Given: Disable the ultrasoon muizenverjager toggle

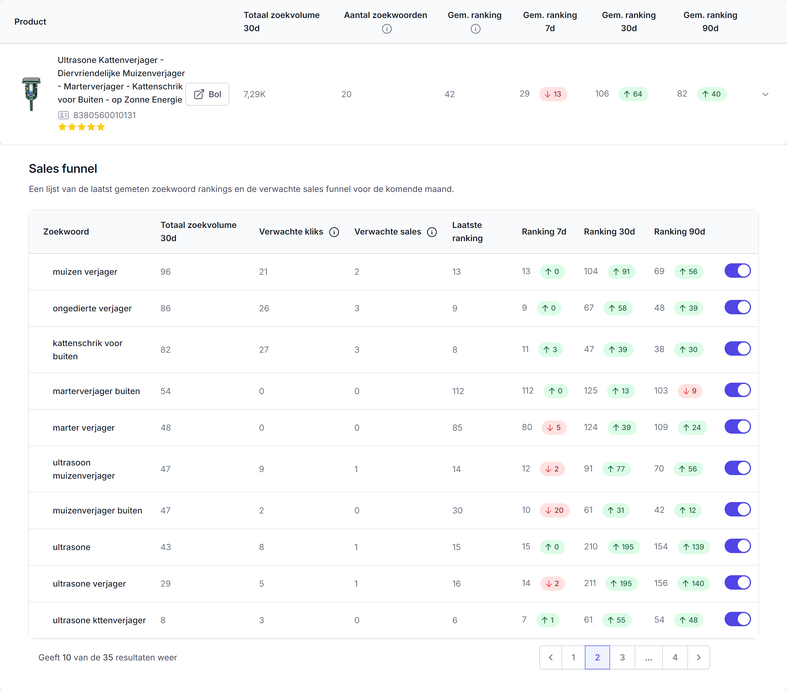Looking at the screenshot, I should [x=737, y=468].
